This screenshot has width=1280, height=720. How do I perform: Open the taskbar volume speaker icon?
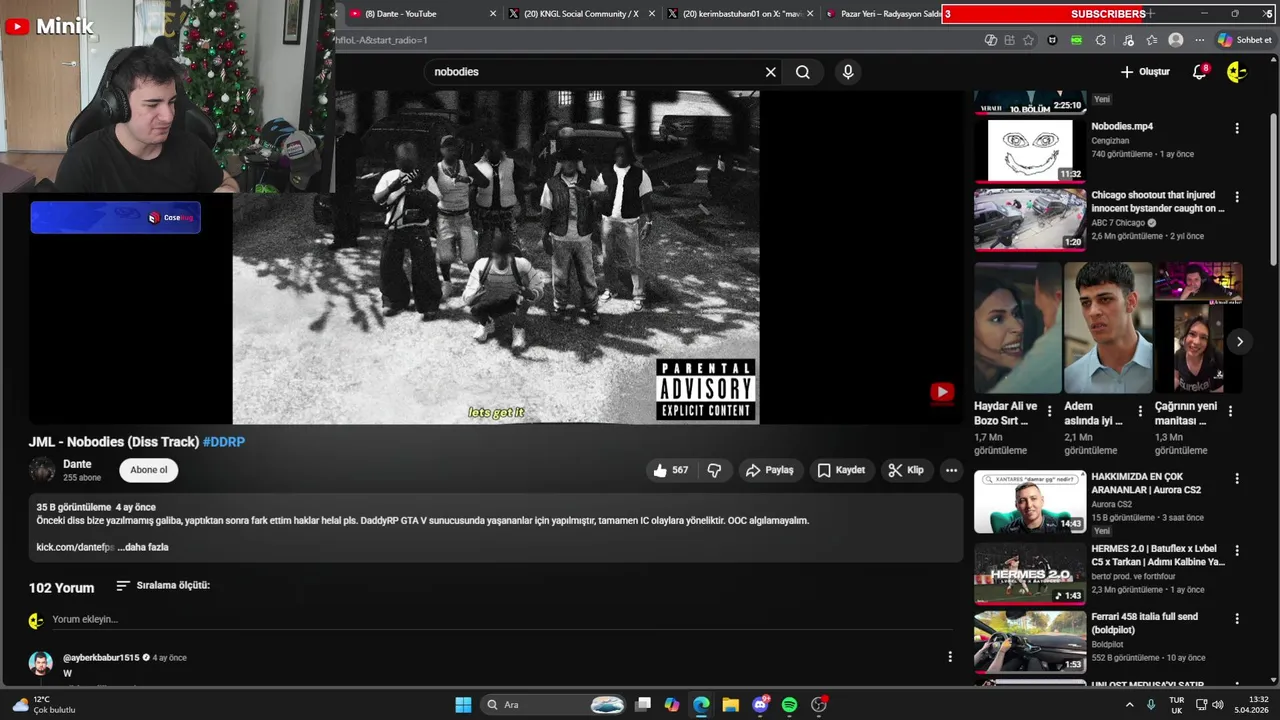(x=1218, y=705)
